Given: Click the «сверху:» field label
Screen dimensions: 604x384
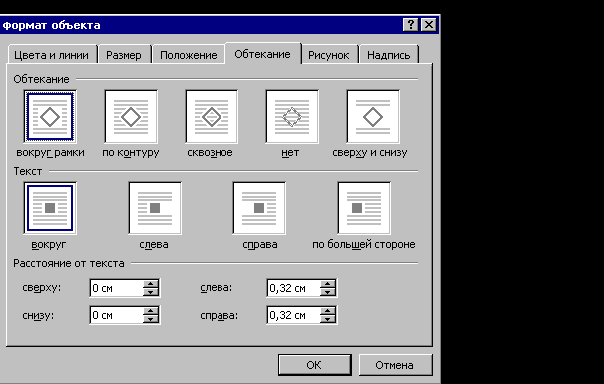Looking at the screenshot, I should 42,287.
